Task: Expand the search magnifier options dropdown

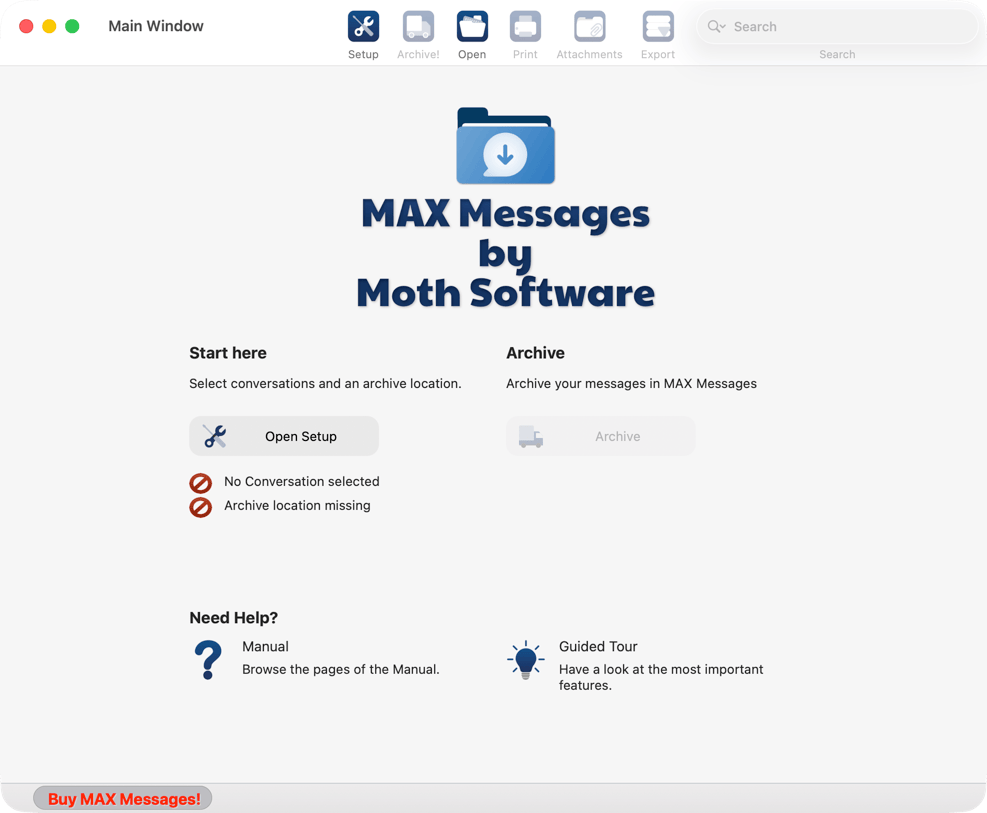Action: point(716,26)
